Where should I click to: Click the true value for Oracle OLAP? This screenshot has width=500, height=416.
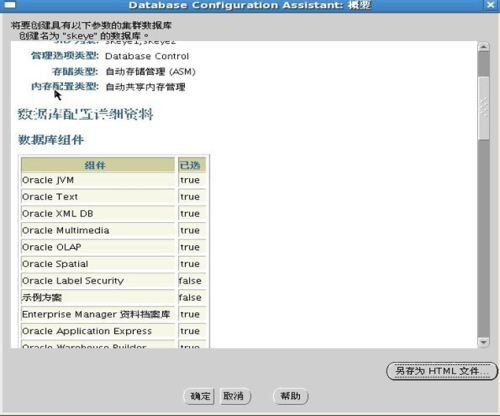(190, 247)
